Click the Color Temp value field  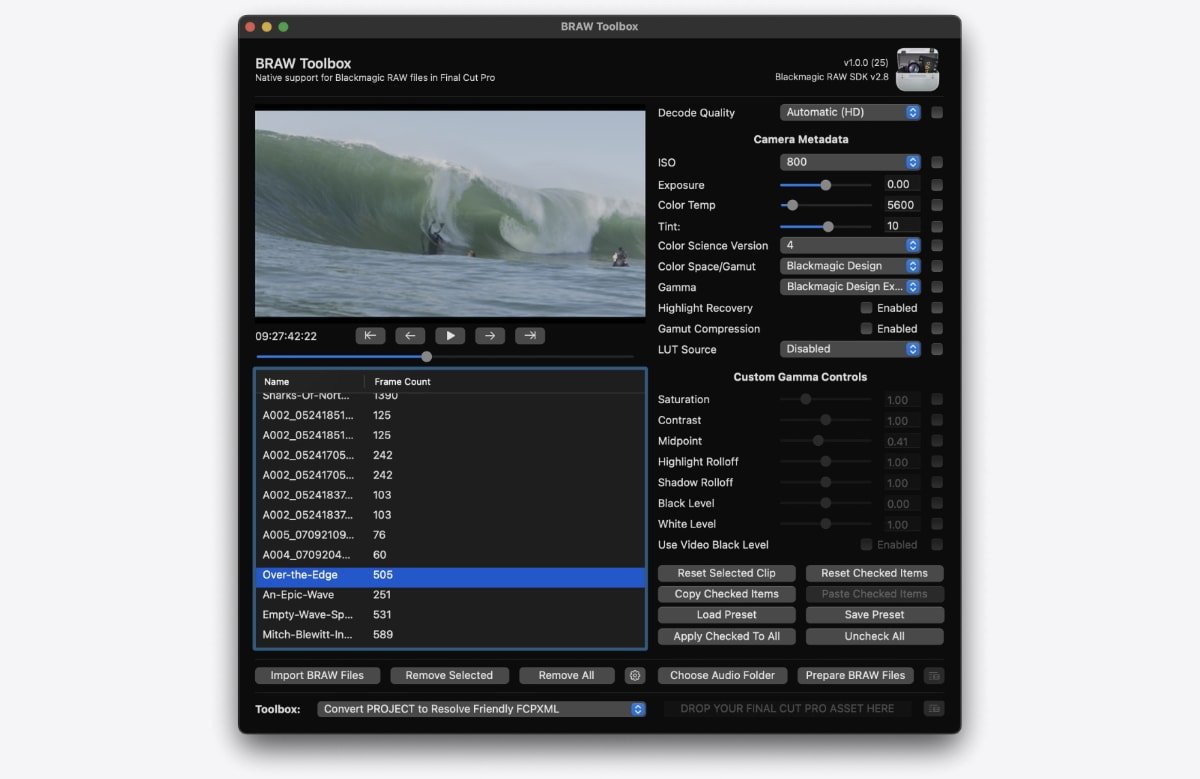901,205
